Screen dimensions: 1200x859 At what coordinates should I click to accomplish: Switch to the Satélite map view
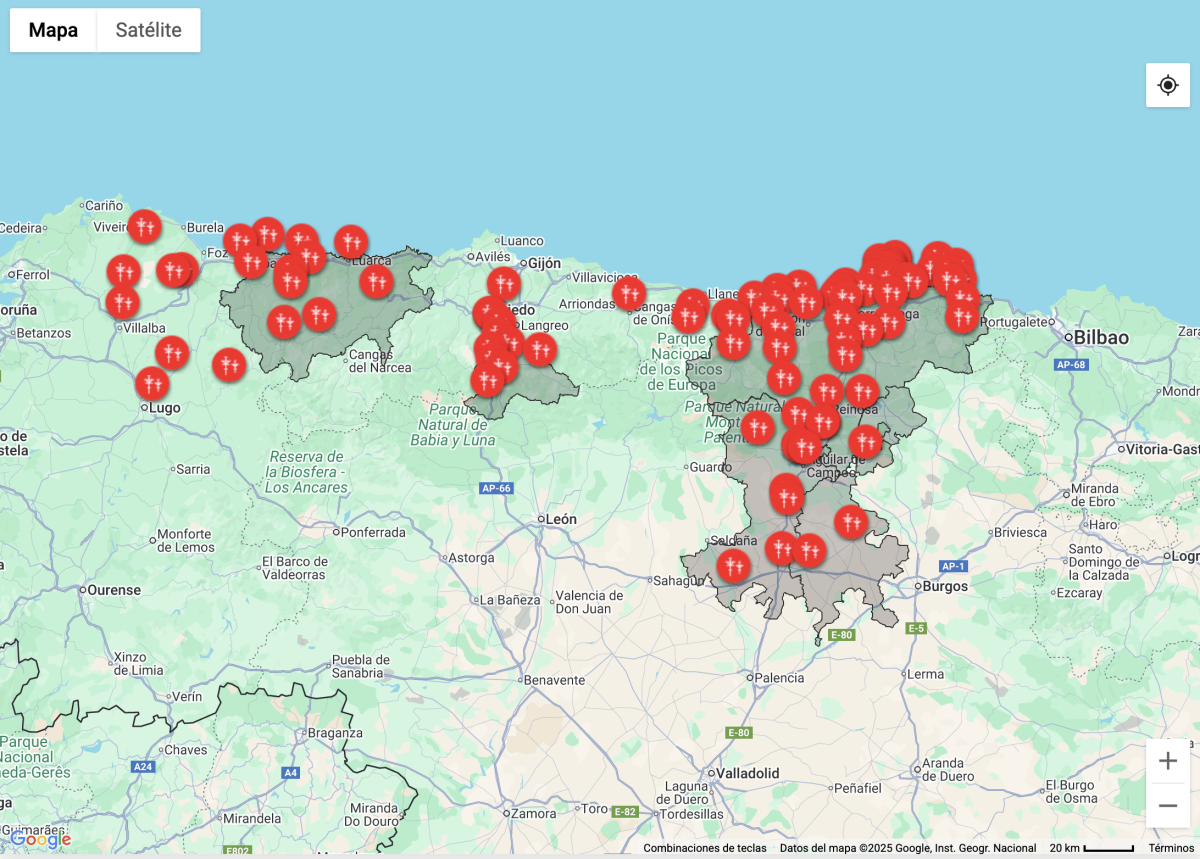(x=148, y=30)
